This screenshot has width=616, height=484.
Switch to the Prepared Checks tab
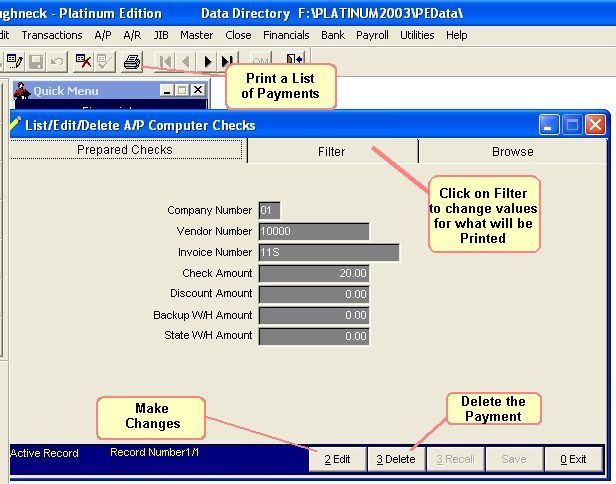click(x=125, y=150)
